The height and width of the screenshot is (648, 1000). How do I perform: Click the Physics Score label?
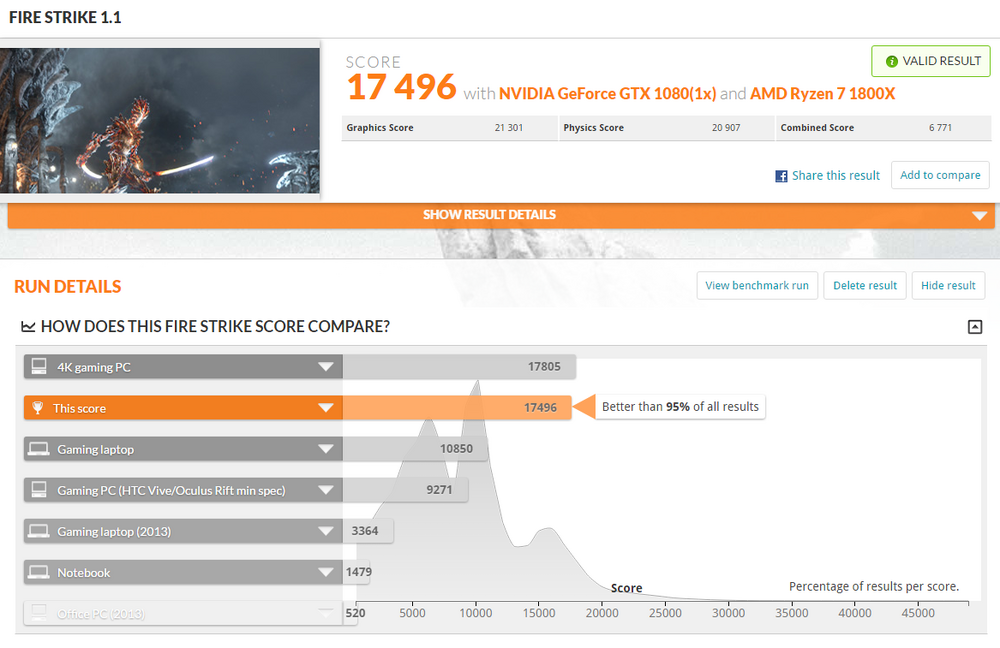point(593,128)
